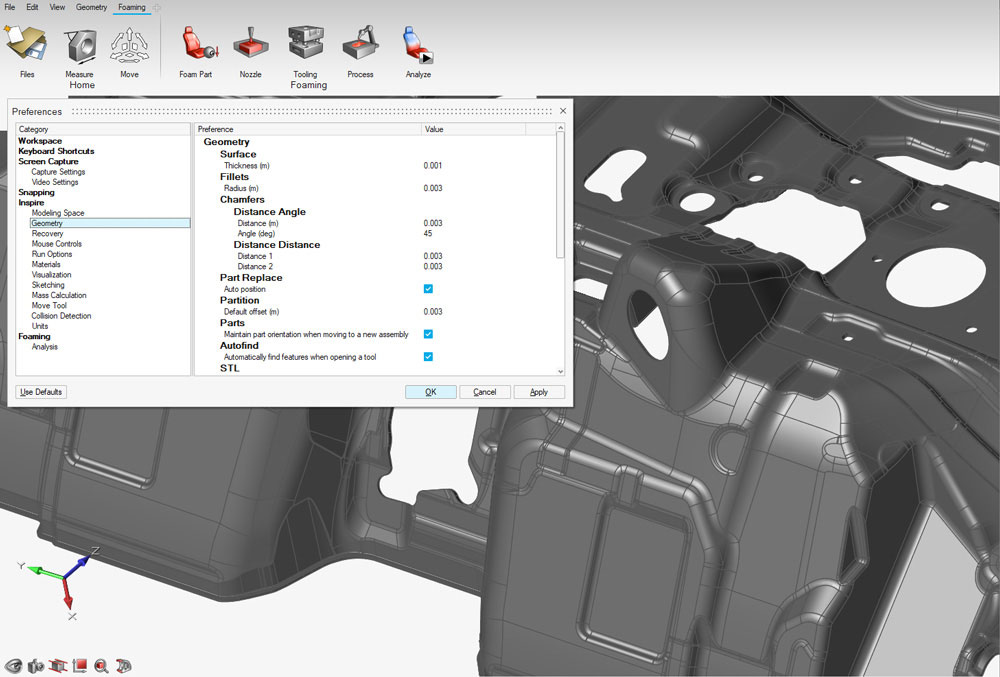Select the Measure tool

click(x=80, y=47)
